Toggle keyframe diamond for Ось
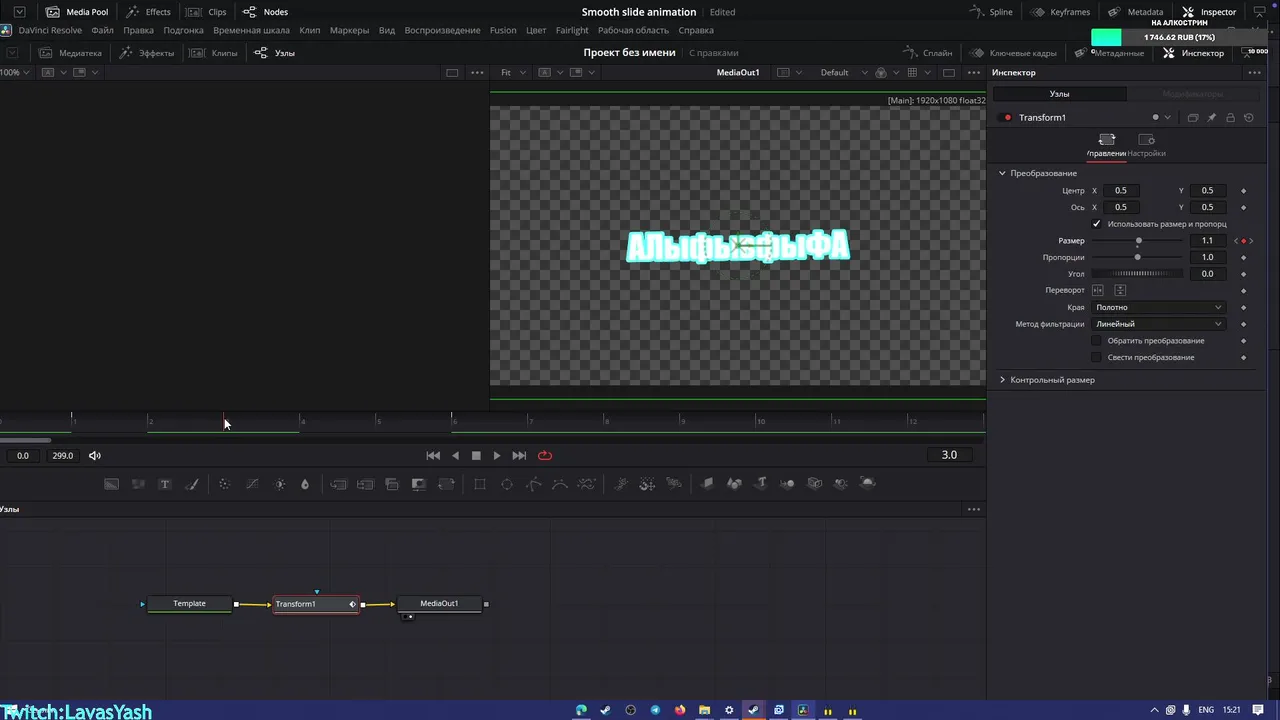Screen dimensions: 1280x720 [1243, 207]
